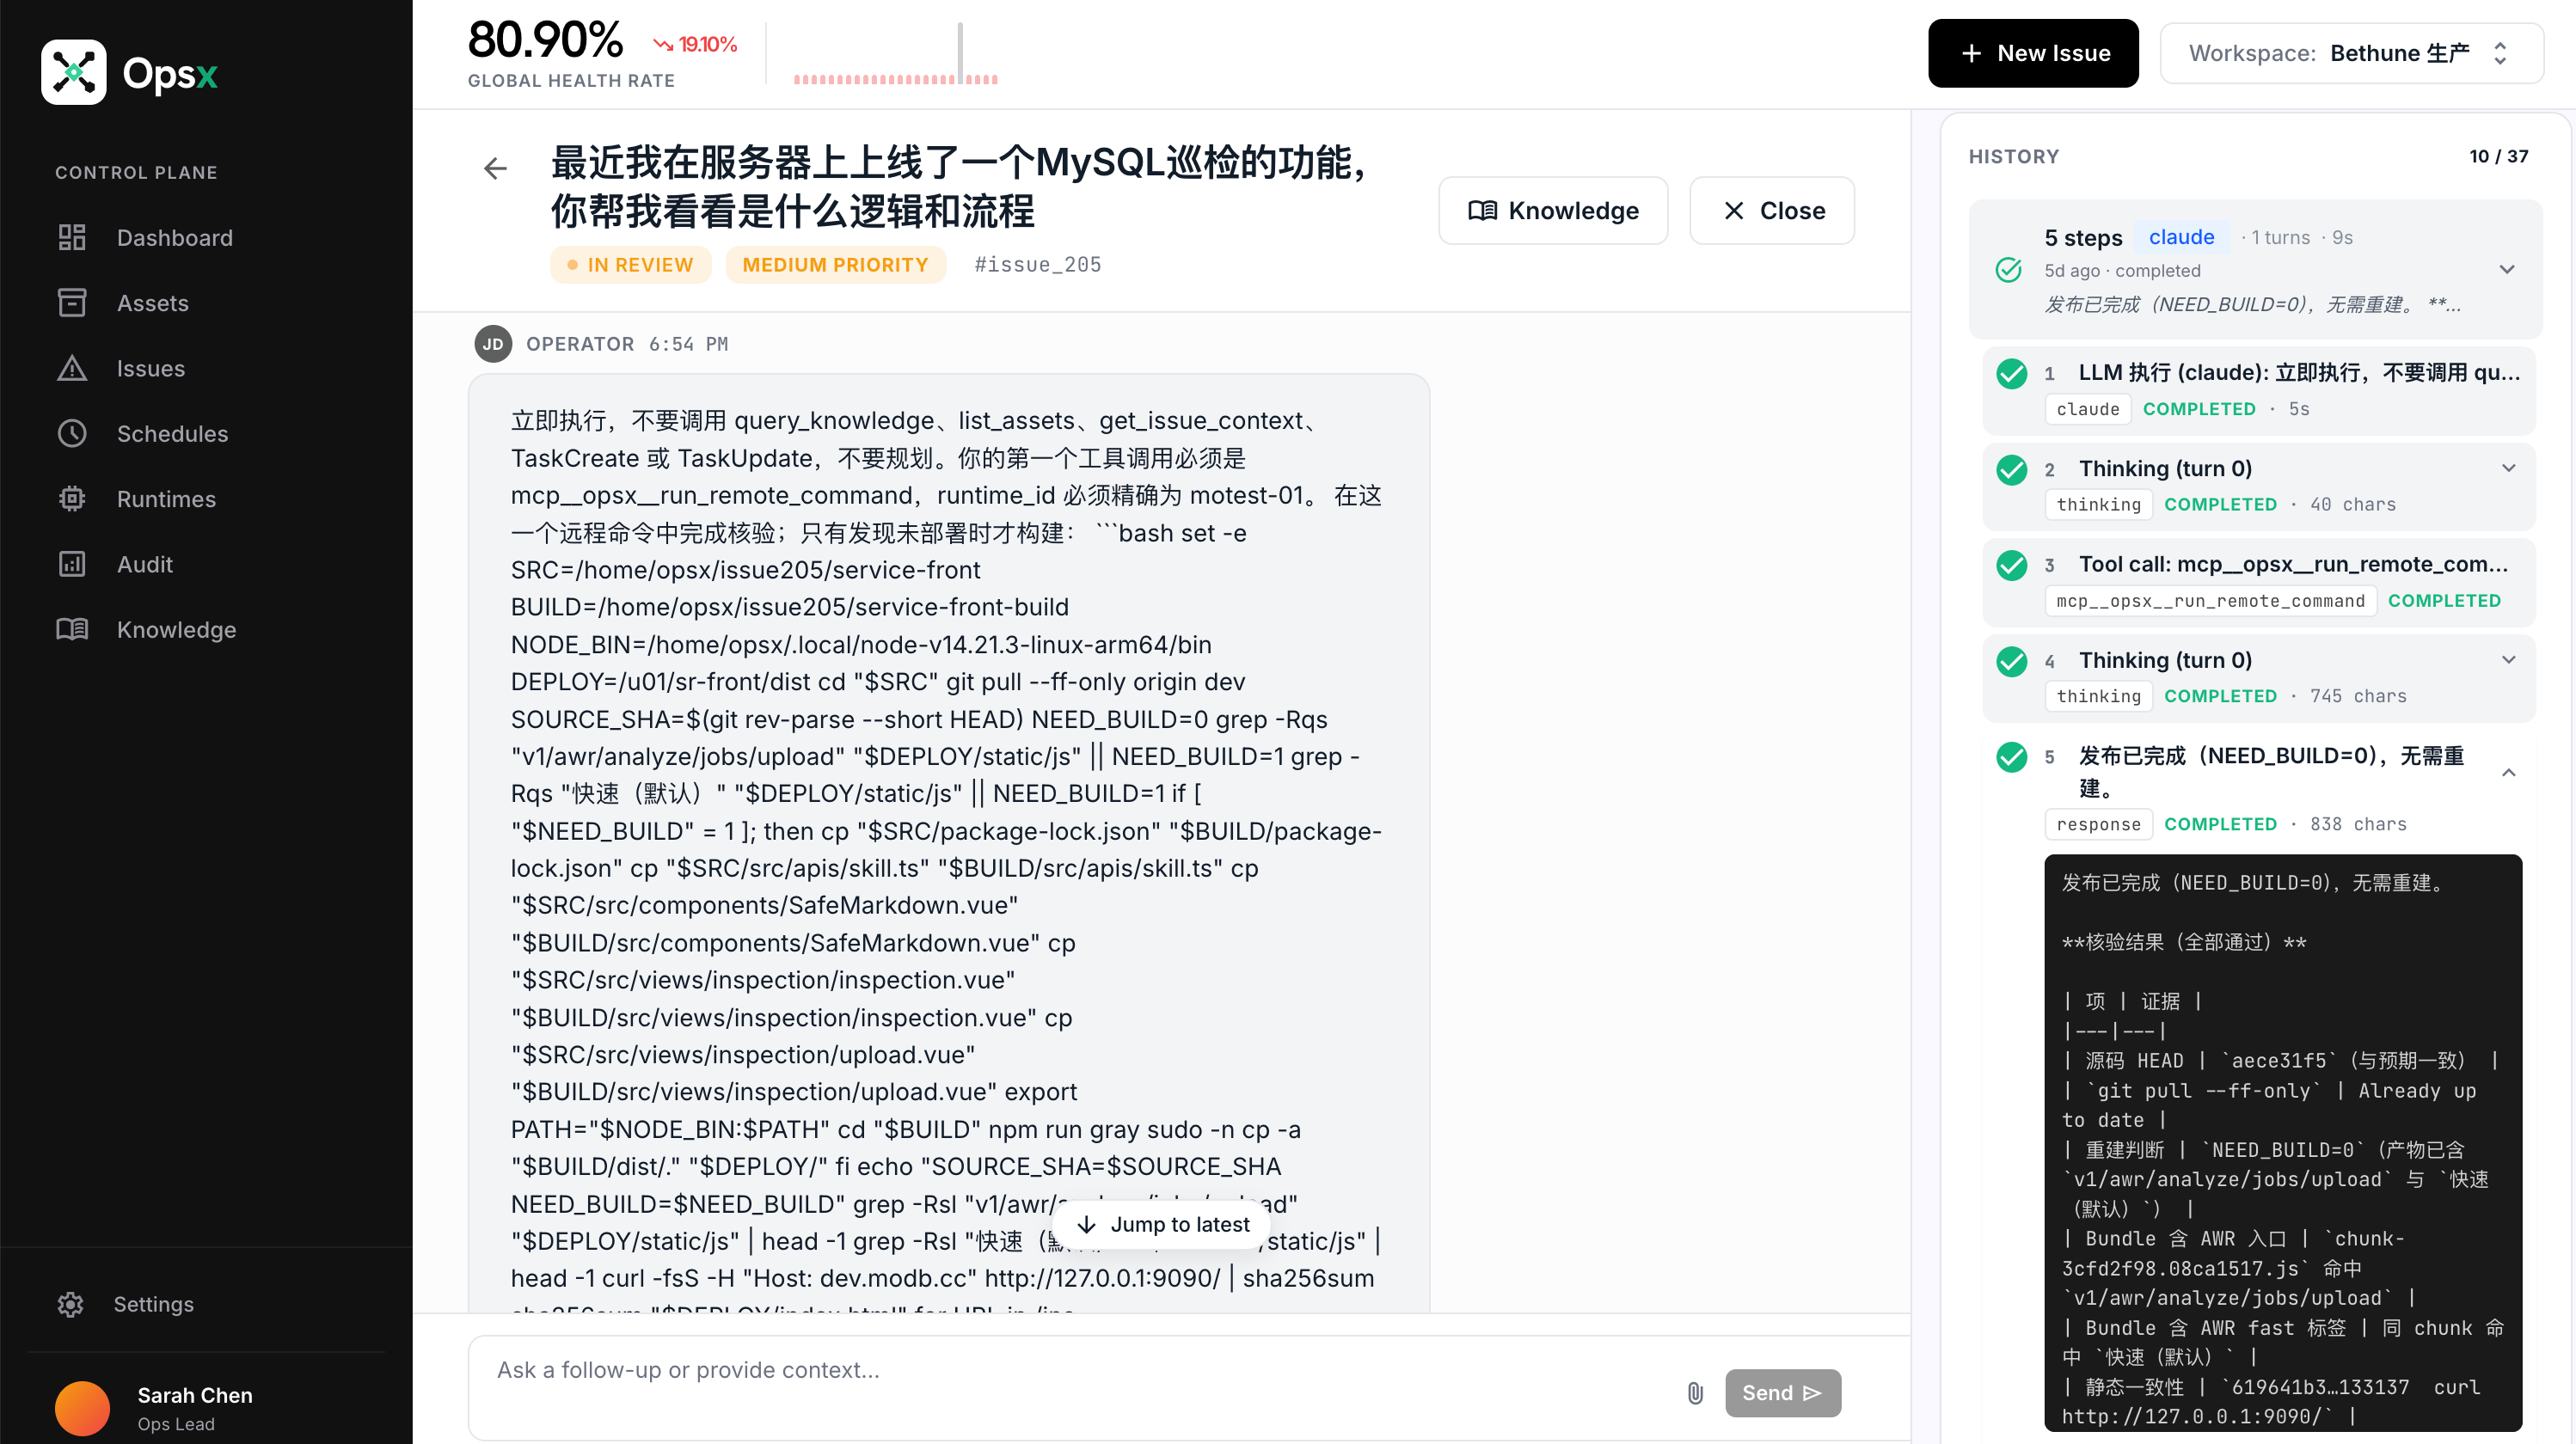Click the green check on step 3 Tool call

click(x=2011, y=565)
